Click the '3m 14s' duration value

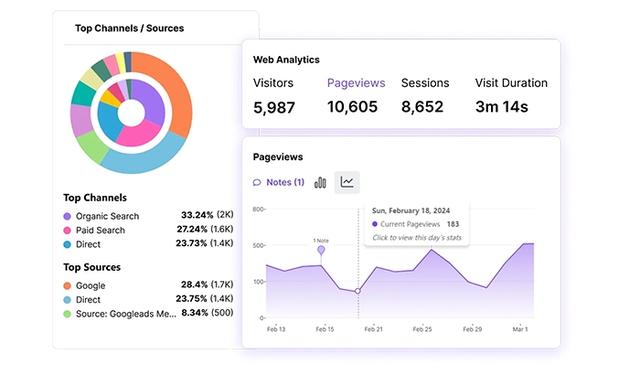click(502, 107)
